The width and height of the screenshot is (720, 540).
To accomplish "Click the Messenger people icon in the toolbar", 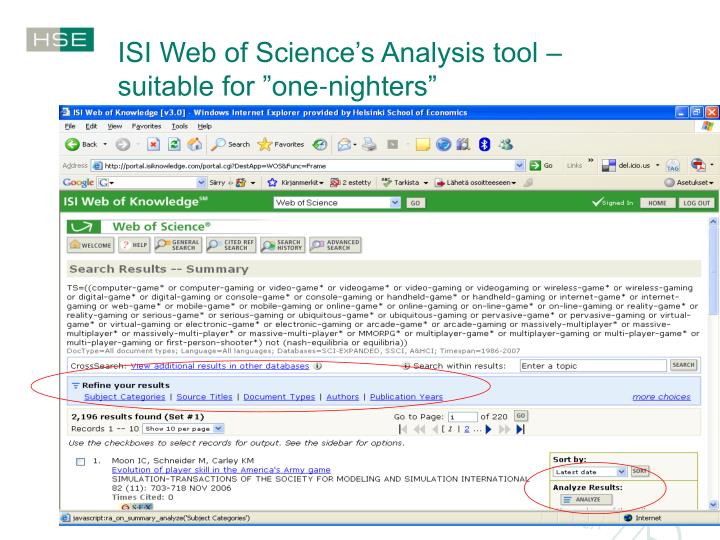I will (506, 145).
